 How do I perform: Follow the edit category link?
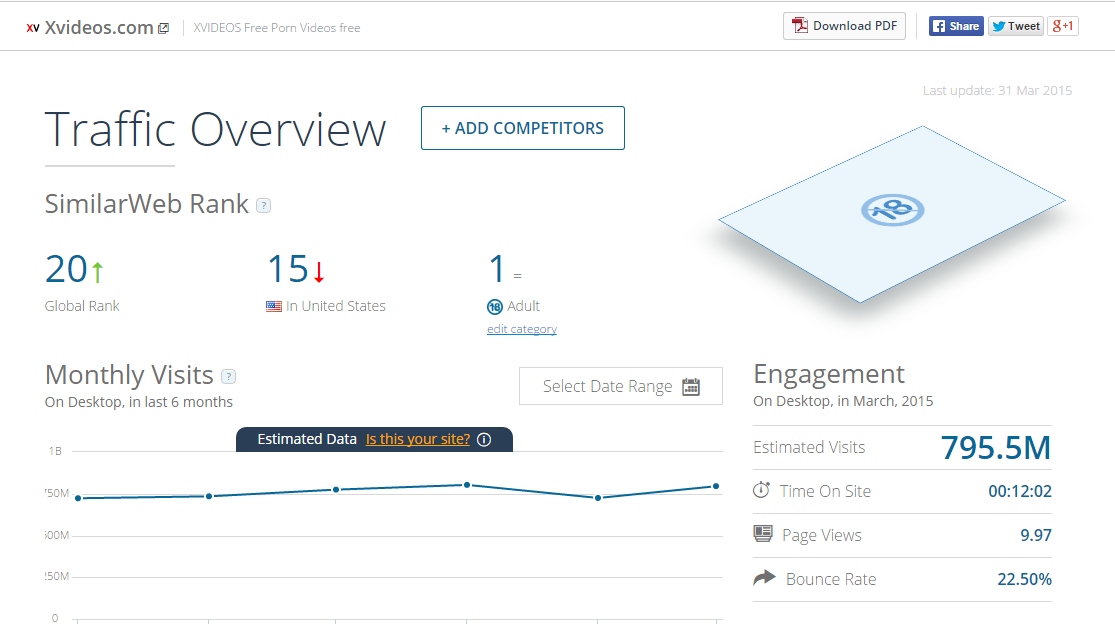tap(522, 329)
